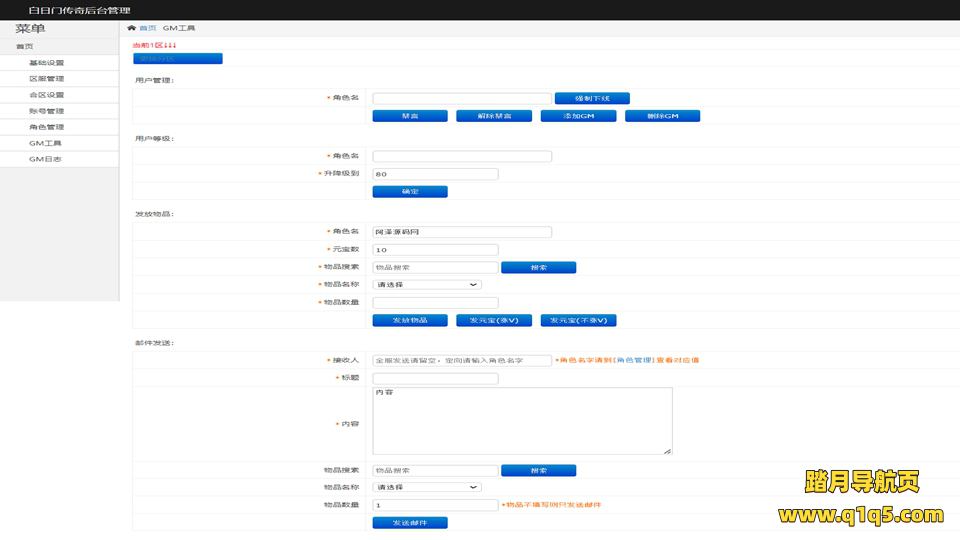Screen dimensions: 960x540
Task: Click the home icon in the breadcrumb
Action: click(132, 28)
